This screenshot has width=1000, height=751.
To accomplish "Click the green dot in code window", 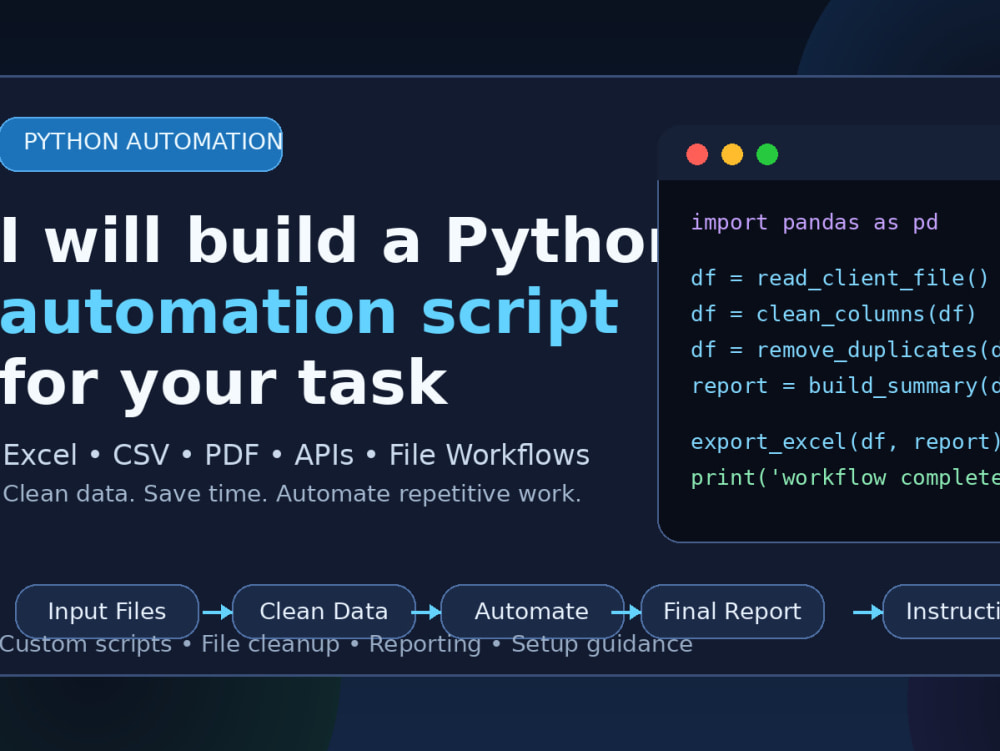I will (767, 154).
